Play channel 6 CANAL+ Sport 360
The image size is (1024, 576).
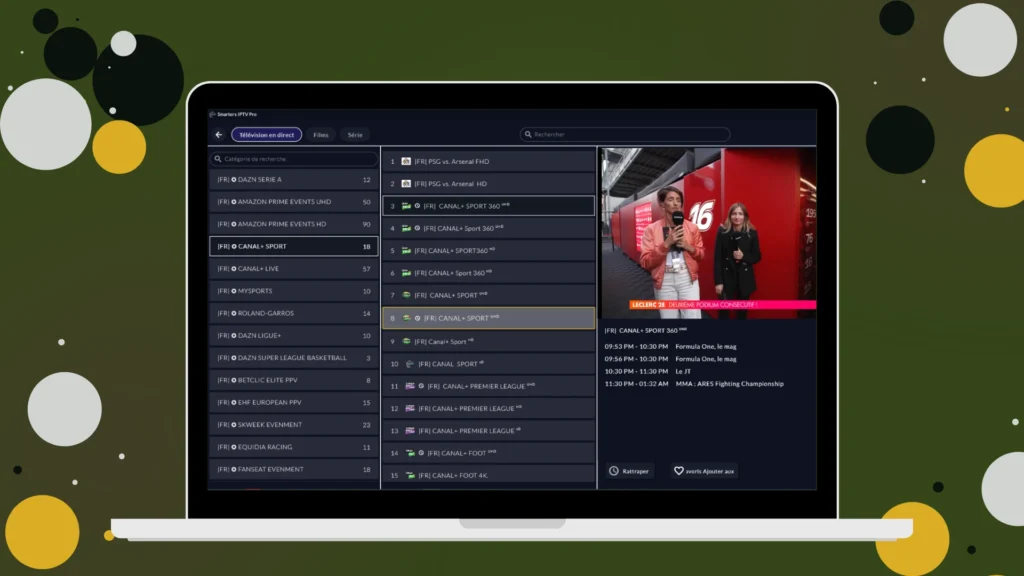pyautogui.click(x=488, y=273)
